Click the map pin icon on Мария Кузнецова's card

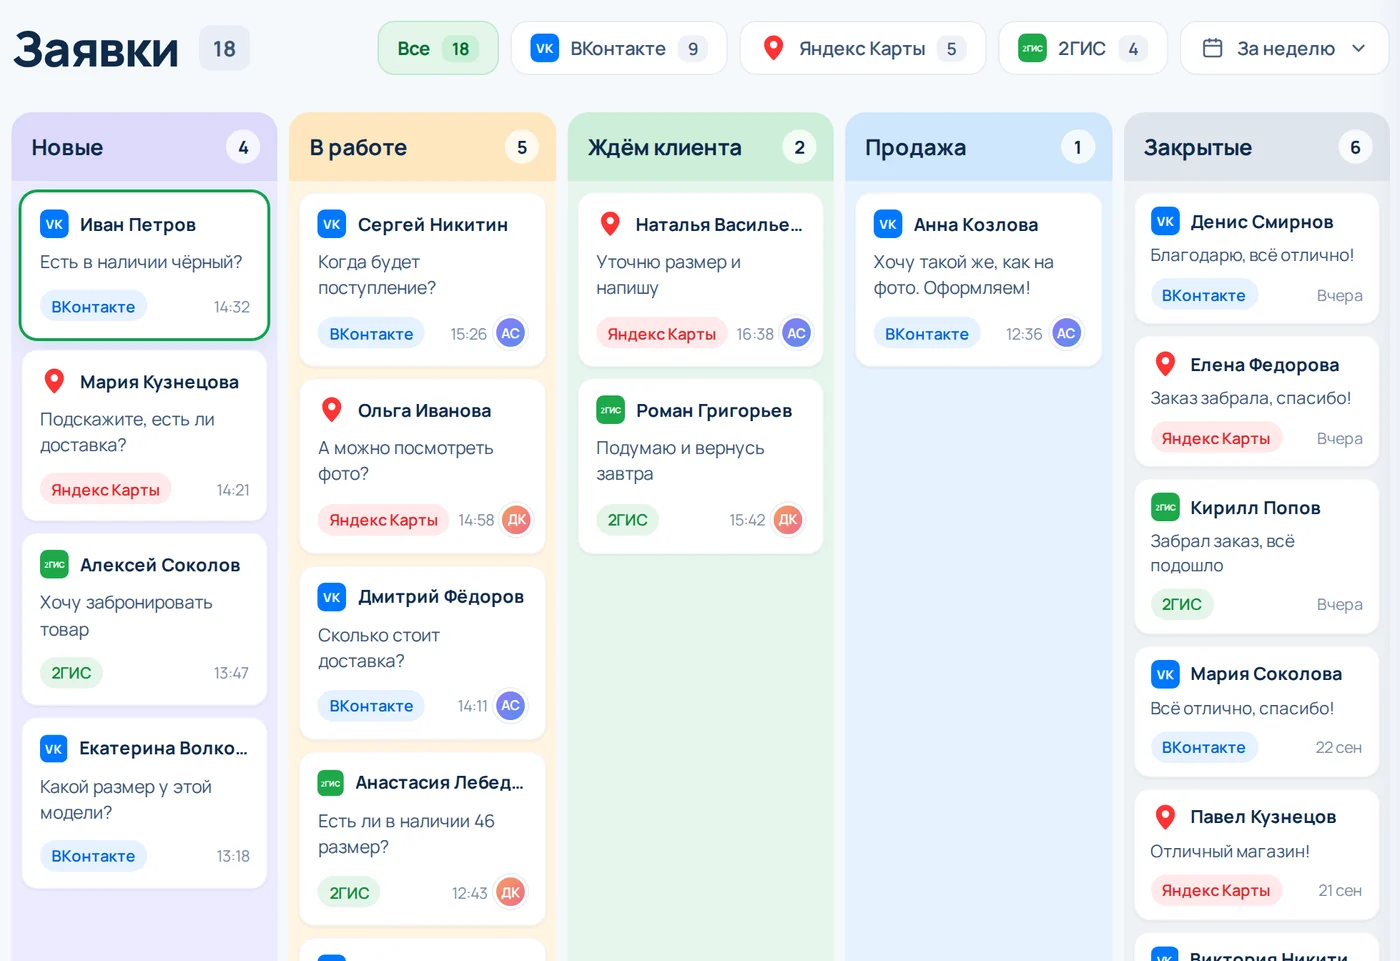[54, 381]
